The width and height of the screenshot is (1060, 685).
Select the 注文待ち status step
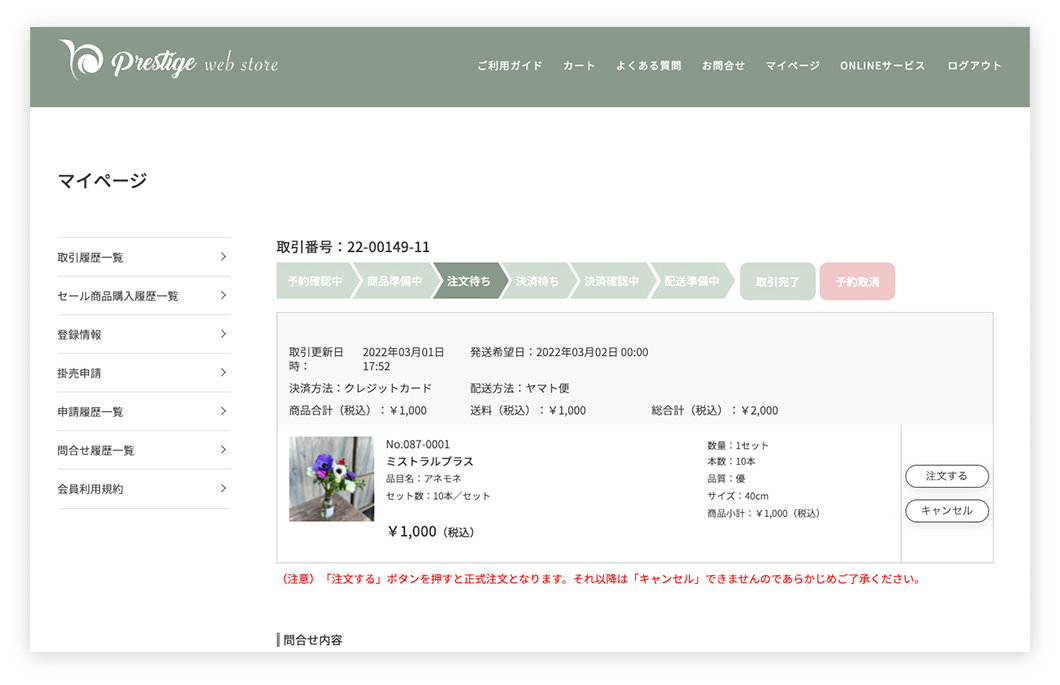468,282
